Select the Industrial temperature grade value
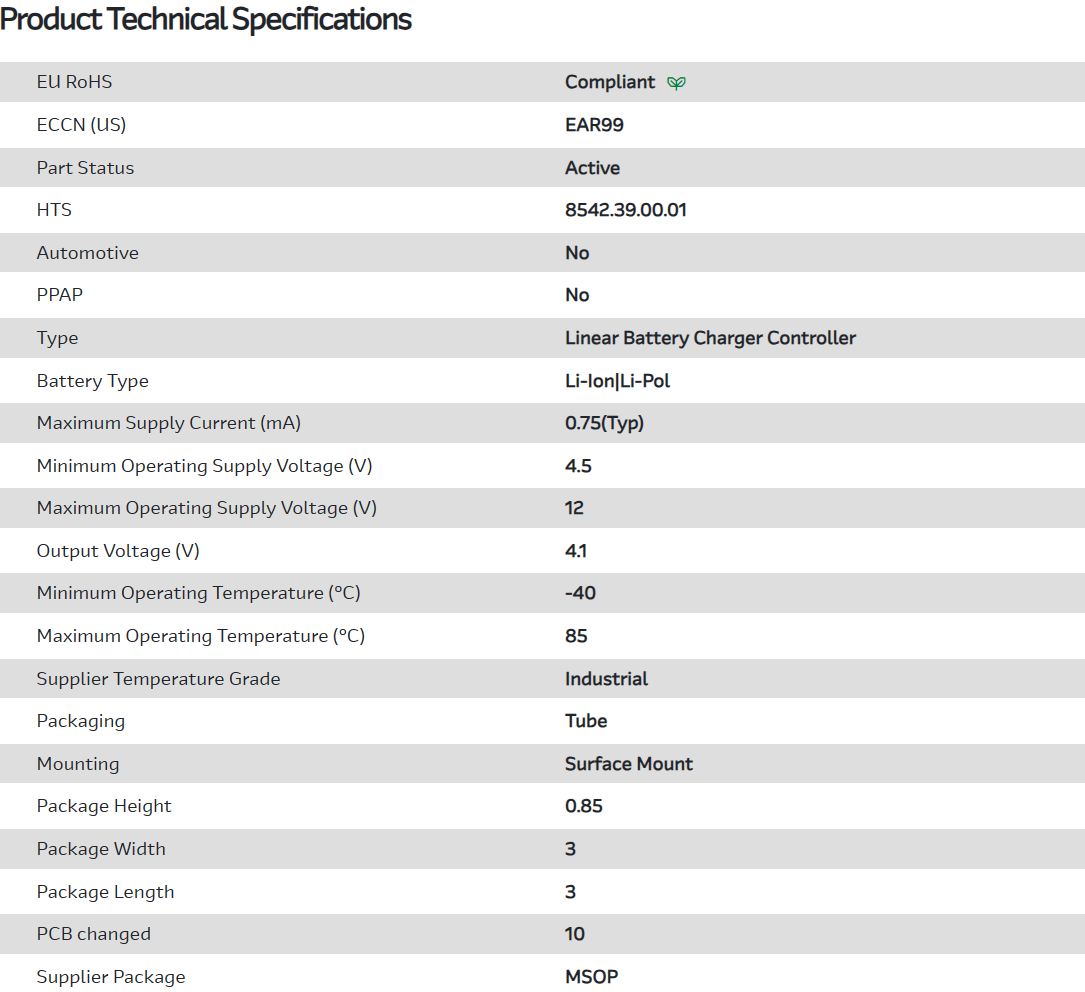Viewport: 1085px width, 992px height. [606, 679]
